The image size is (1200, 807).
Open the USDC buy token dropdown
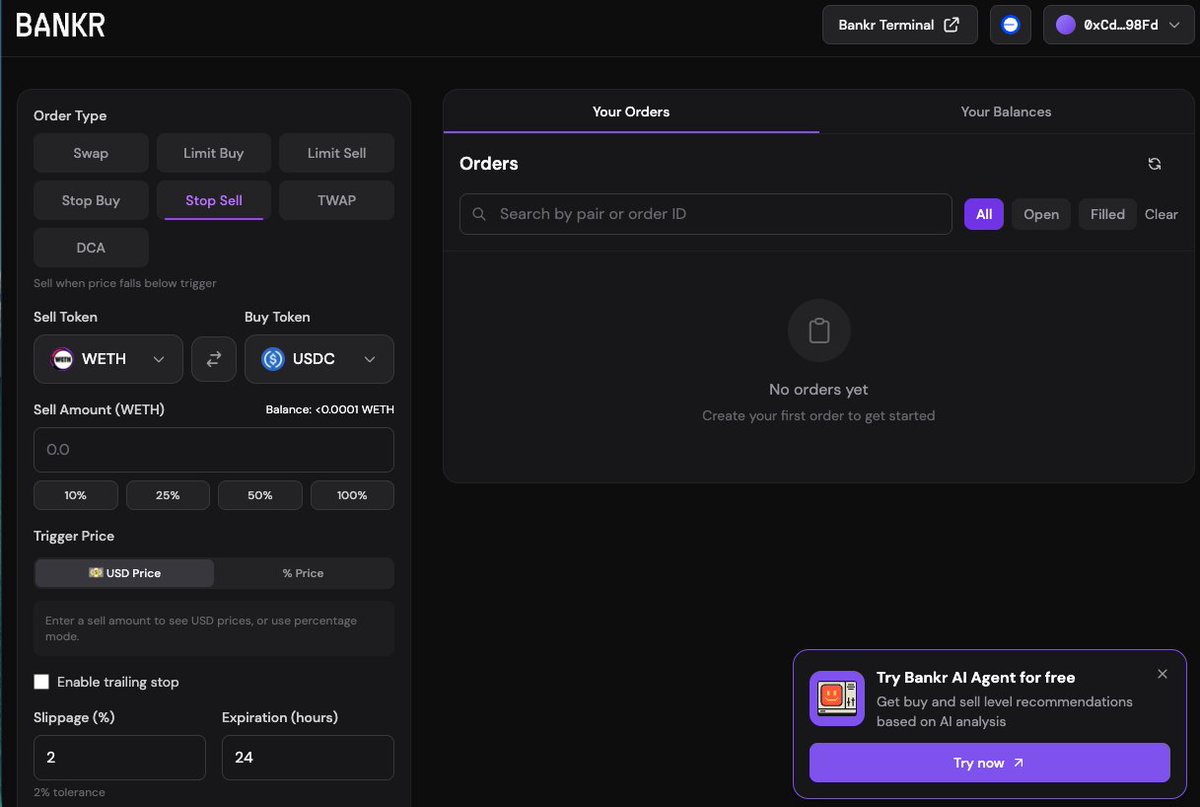(x=319, y=359)
